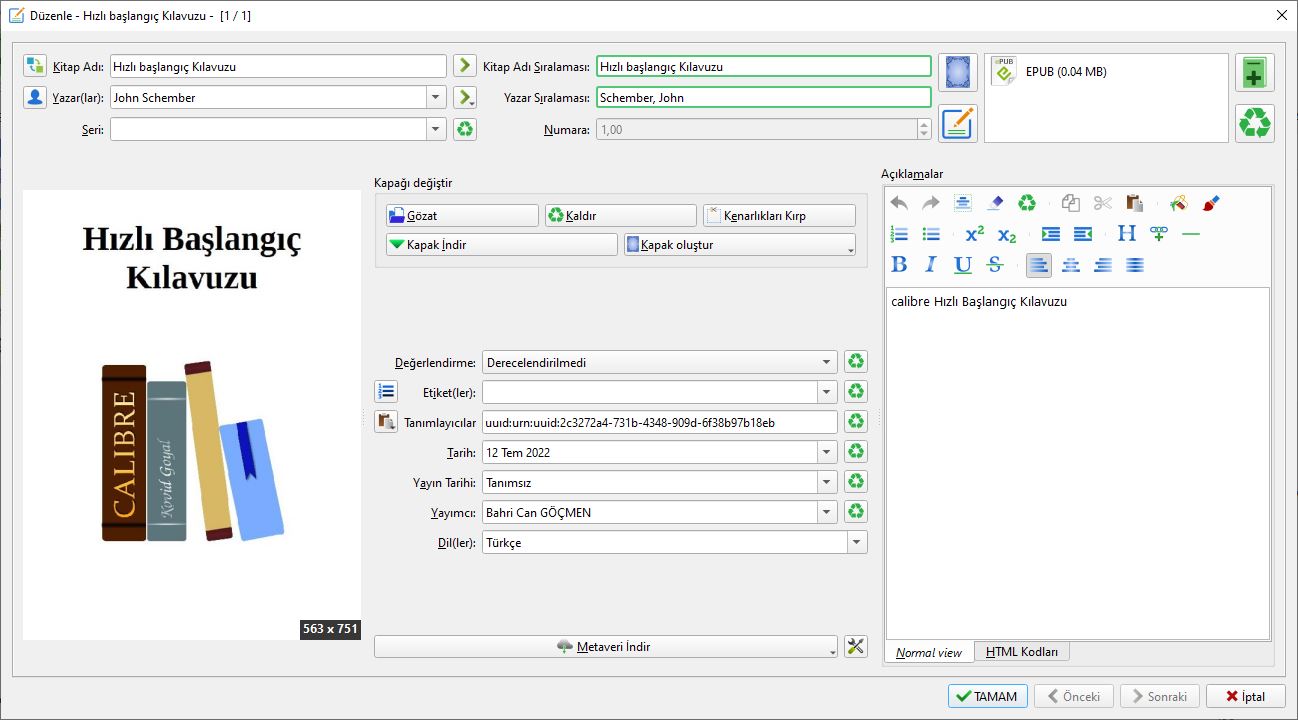Remove formatting eraser icon

click(994, 203)
